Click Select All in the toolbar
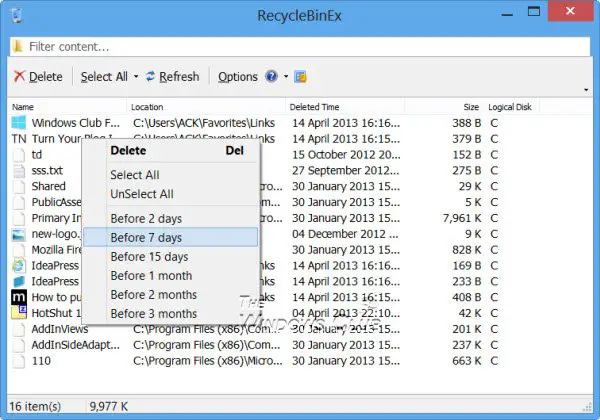 (x=104, y=77)
